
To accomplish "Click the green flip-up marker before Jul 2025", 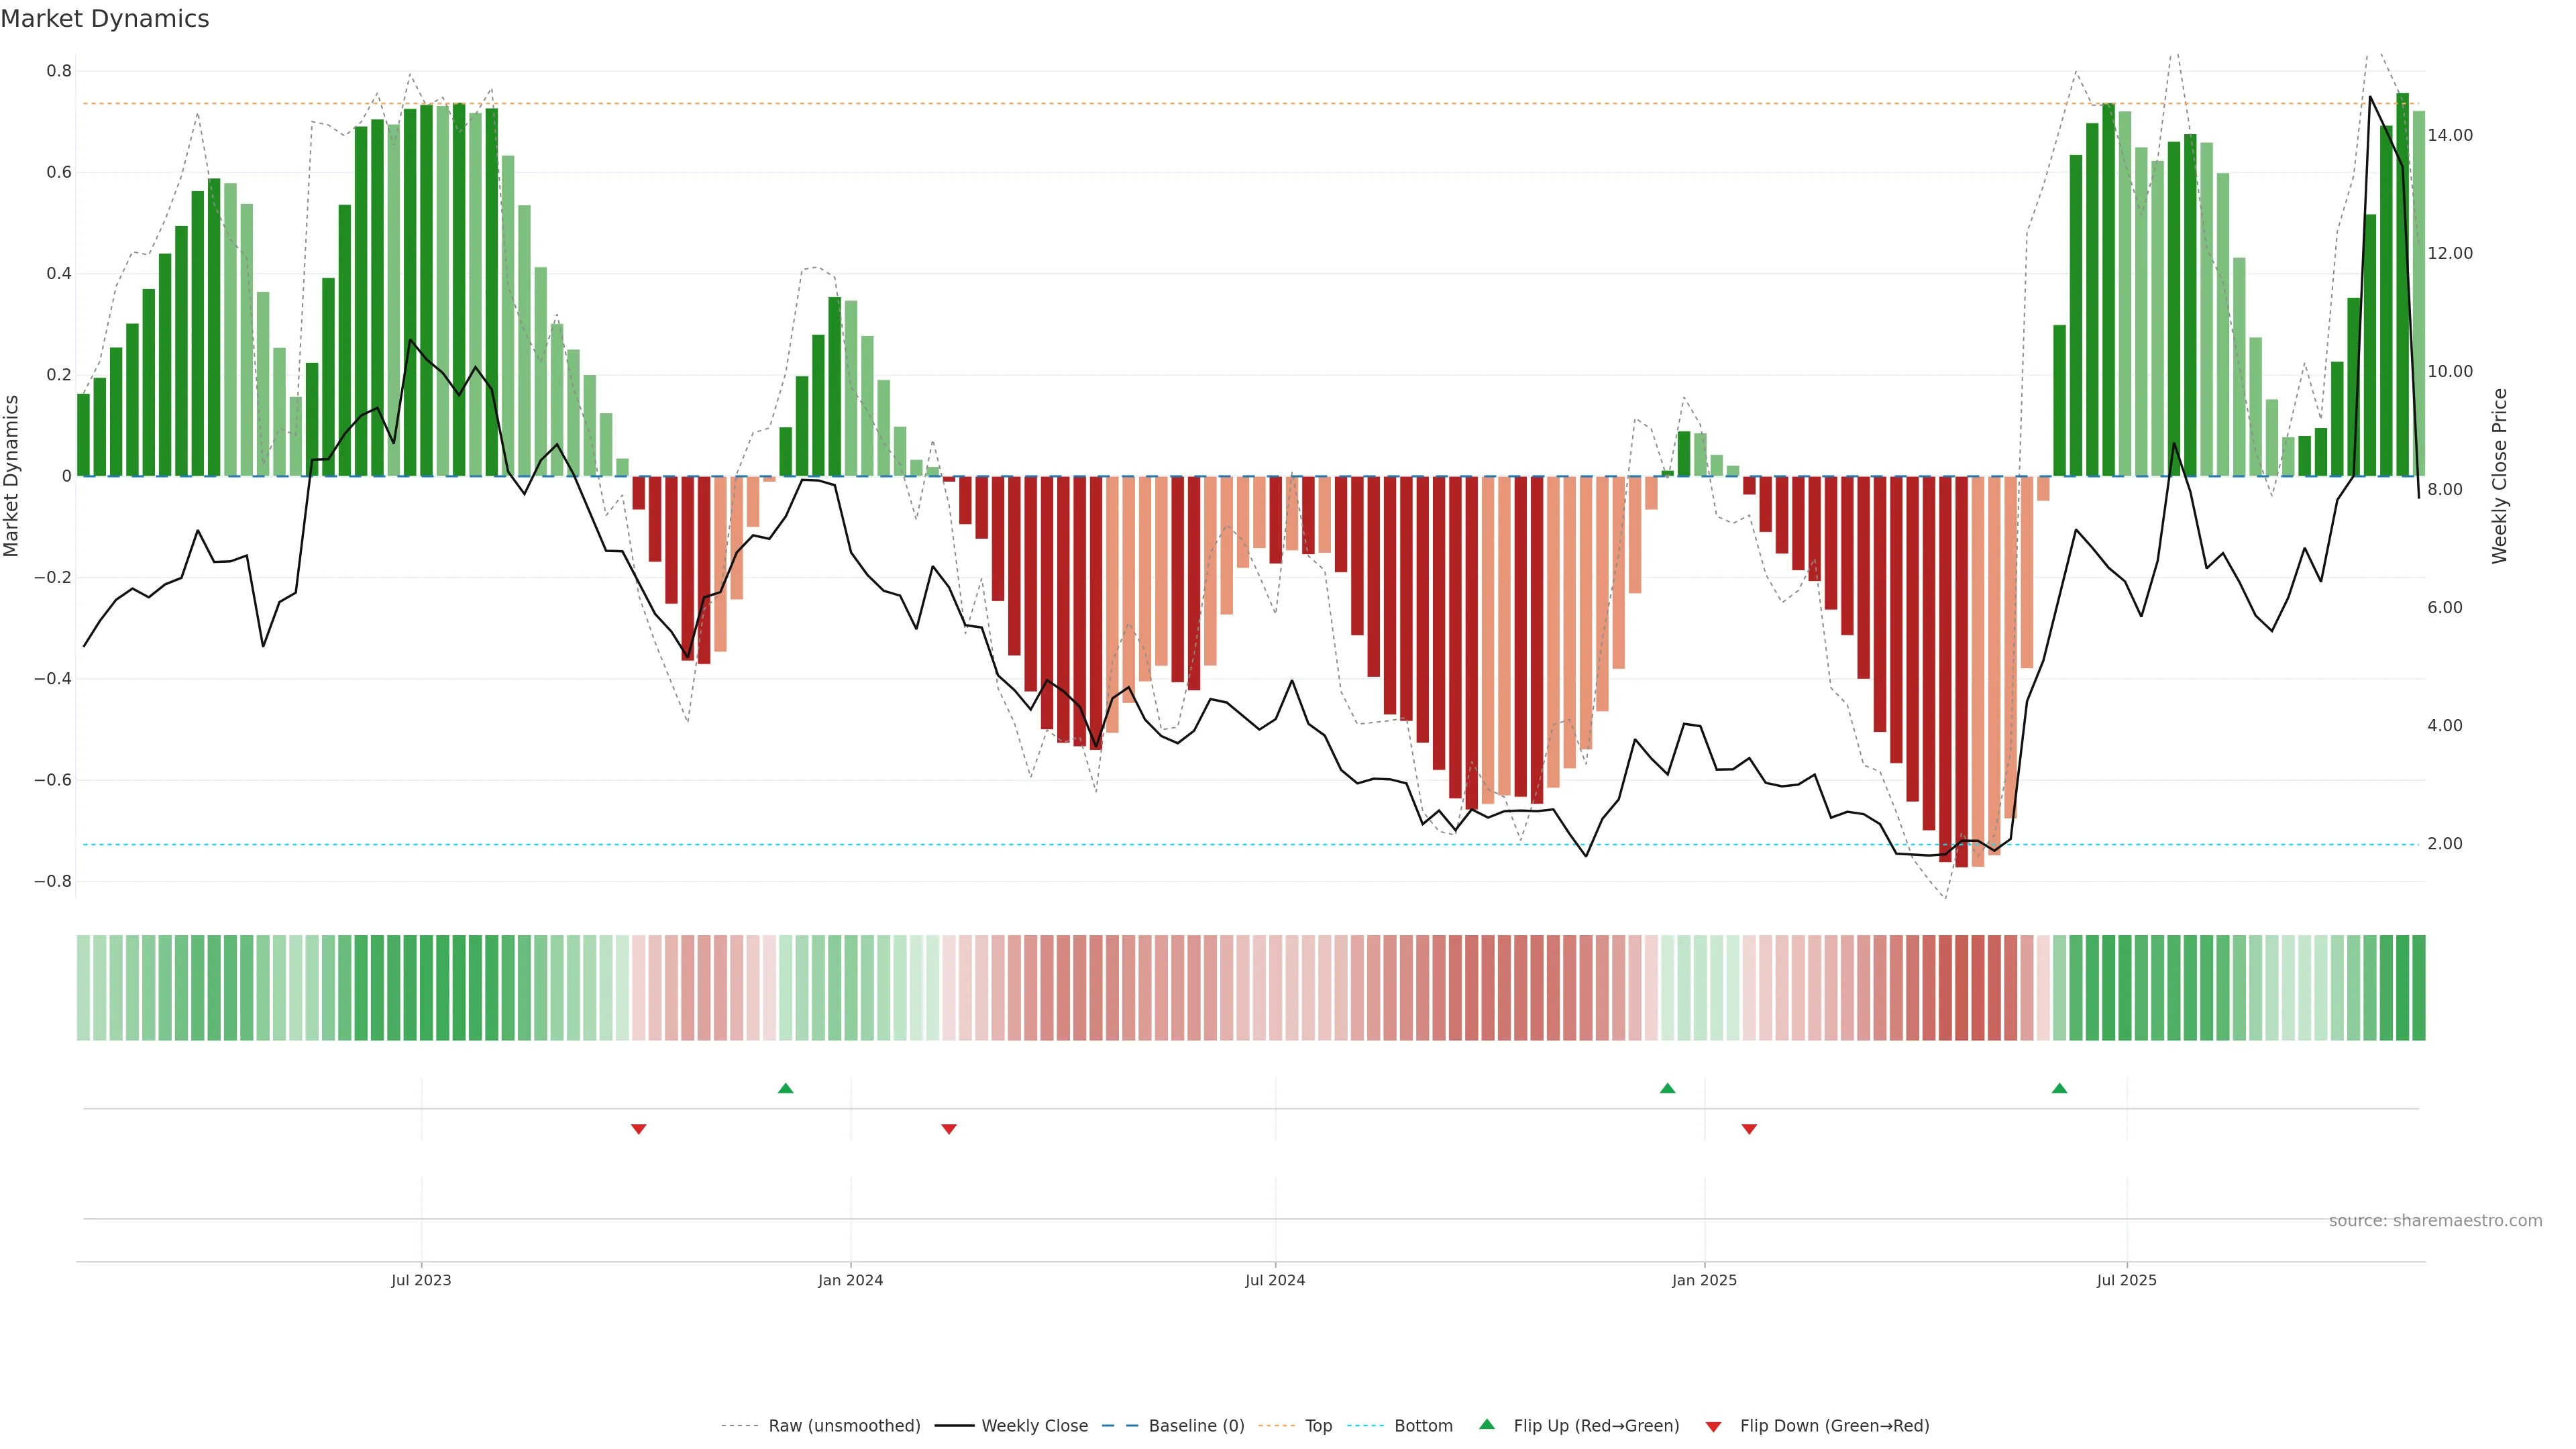I will click(x=2059, y=1088).
